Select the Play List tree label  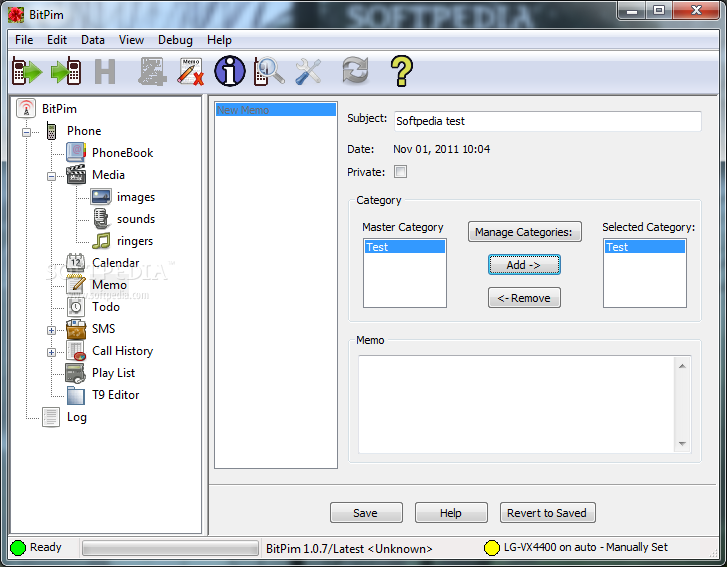[x=114, y=373]
